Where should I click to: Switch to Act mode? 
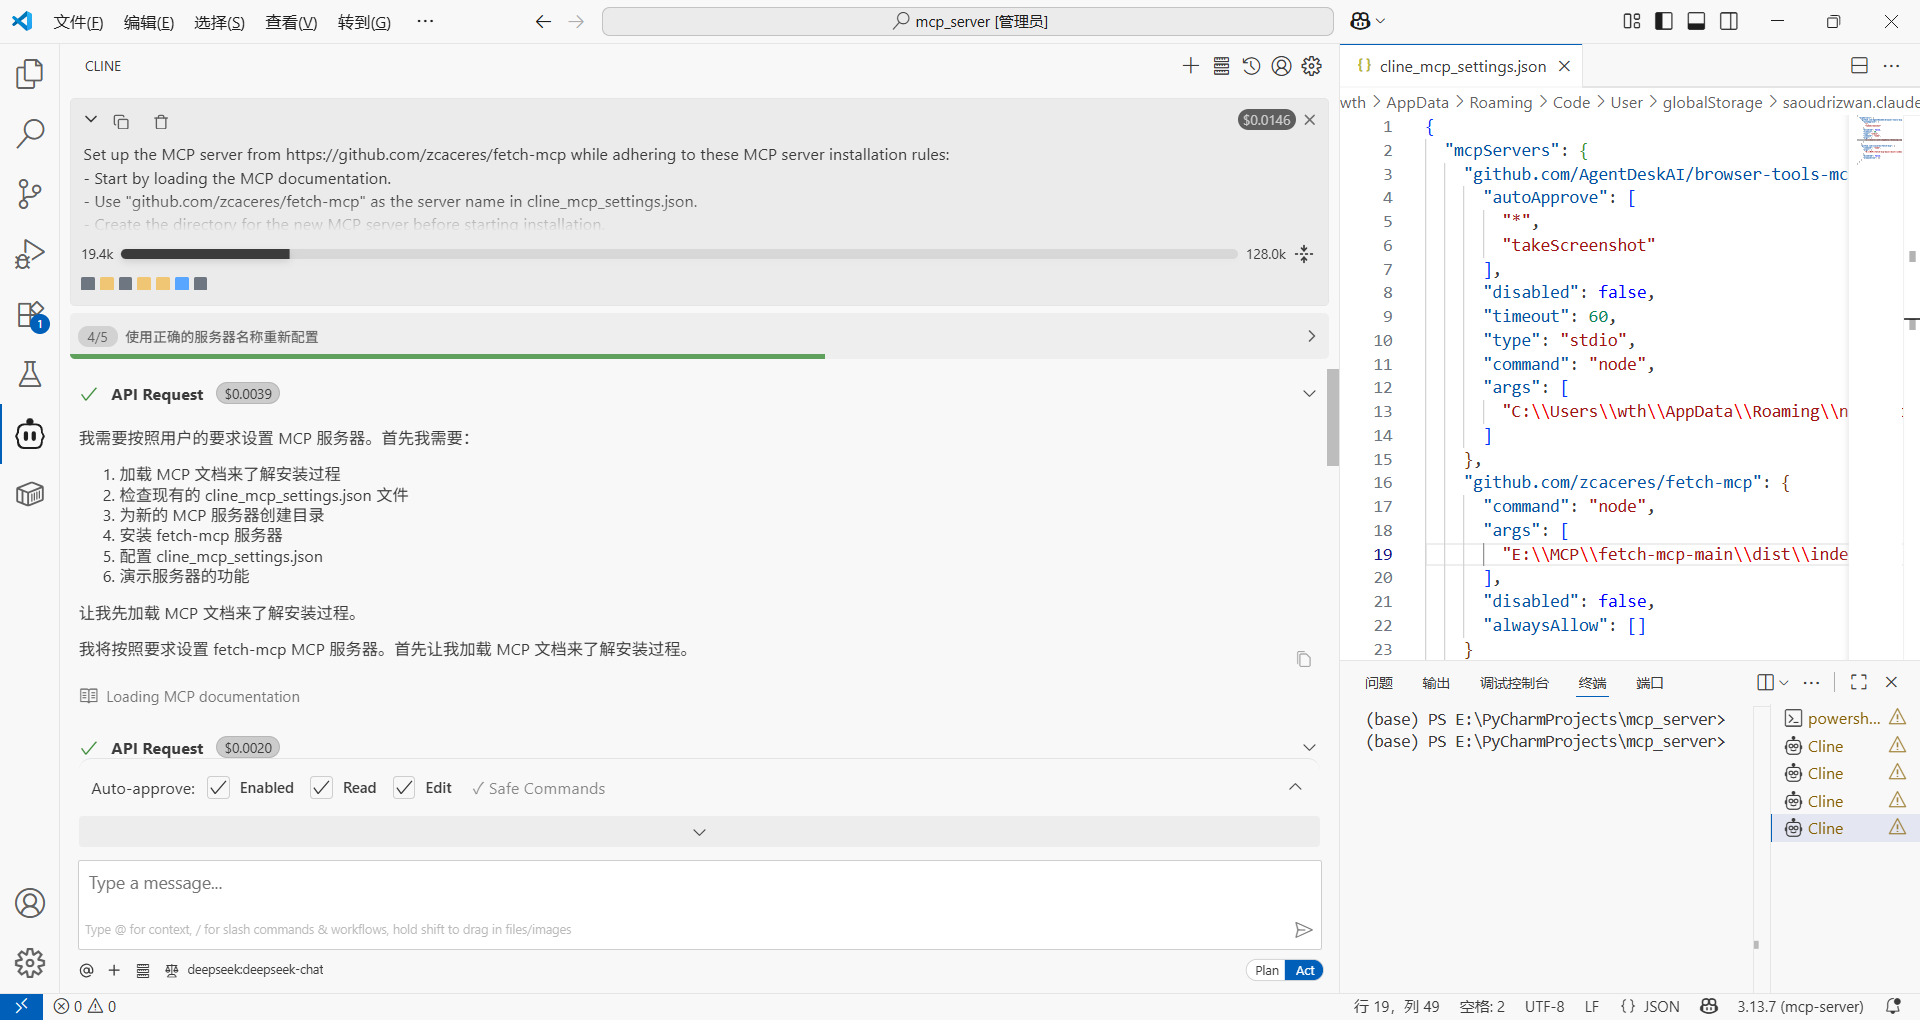1305,970
